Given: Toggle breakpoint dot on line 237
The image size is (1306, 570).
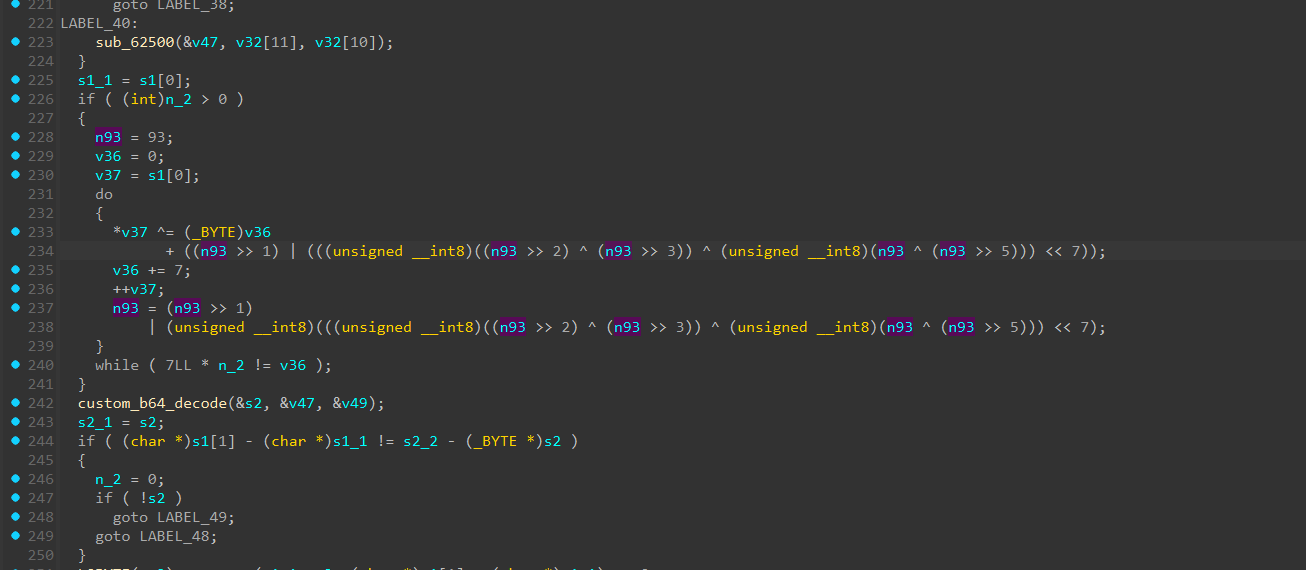Looking at the screenshot, I should 15,308.
